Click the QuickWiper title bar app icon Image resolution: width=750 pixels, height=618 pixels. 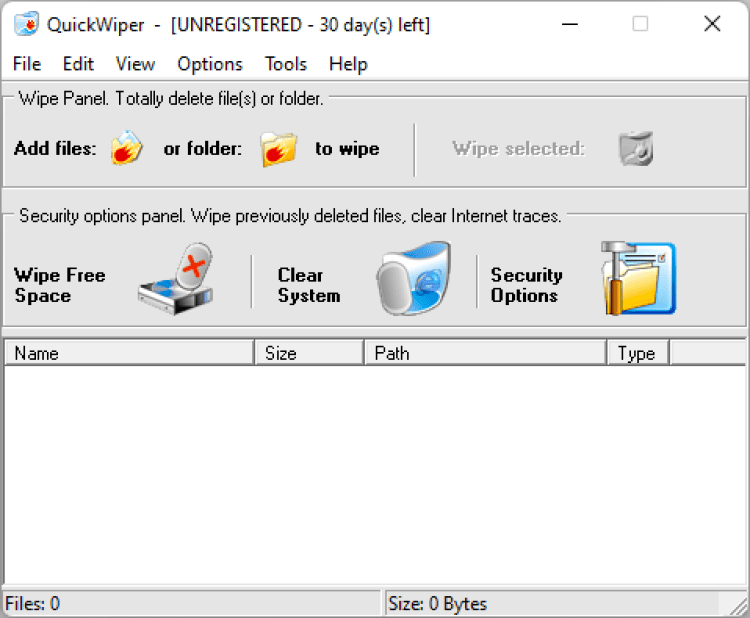[x=26, y=24]
